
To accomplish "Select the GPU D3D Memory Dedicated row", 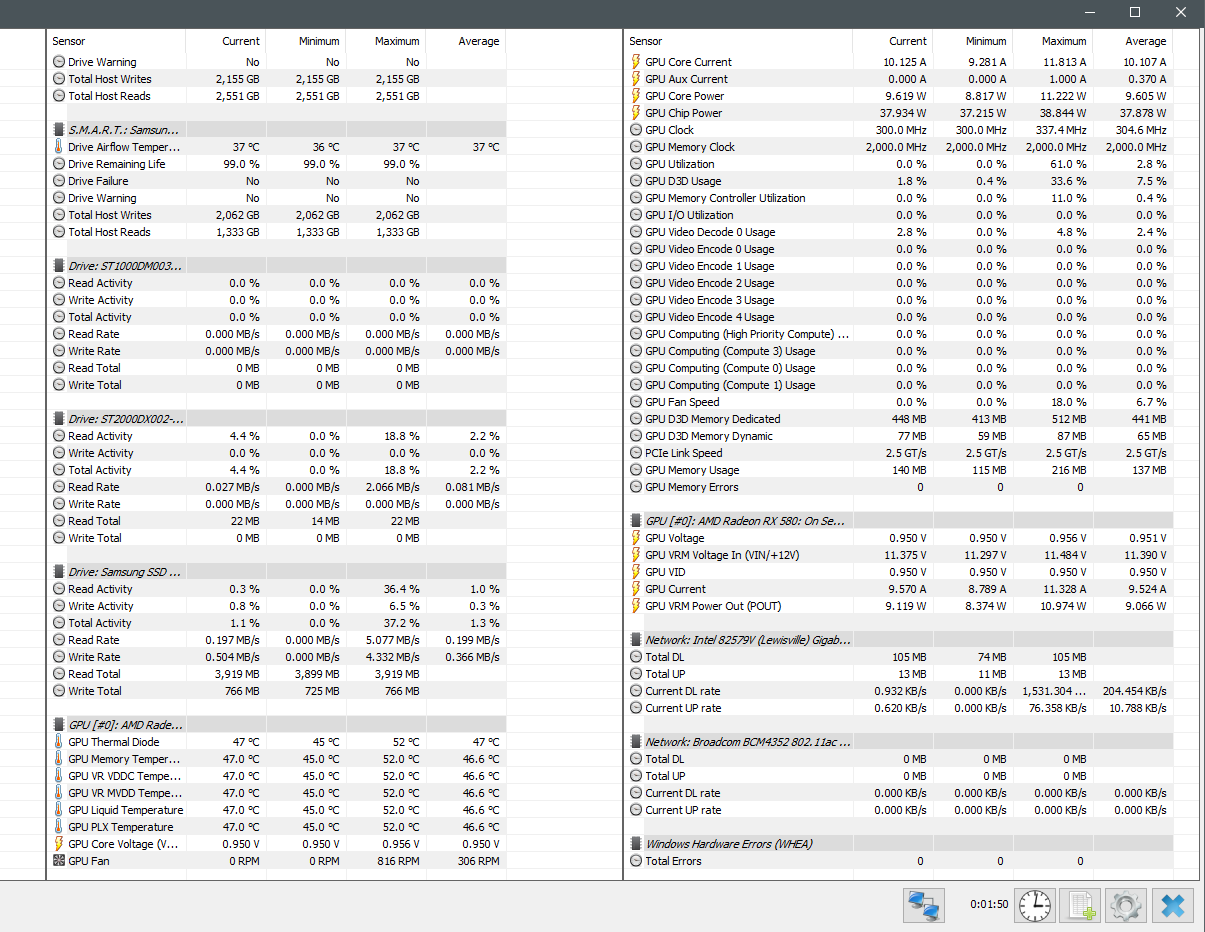I will tap(899, 419).
